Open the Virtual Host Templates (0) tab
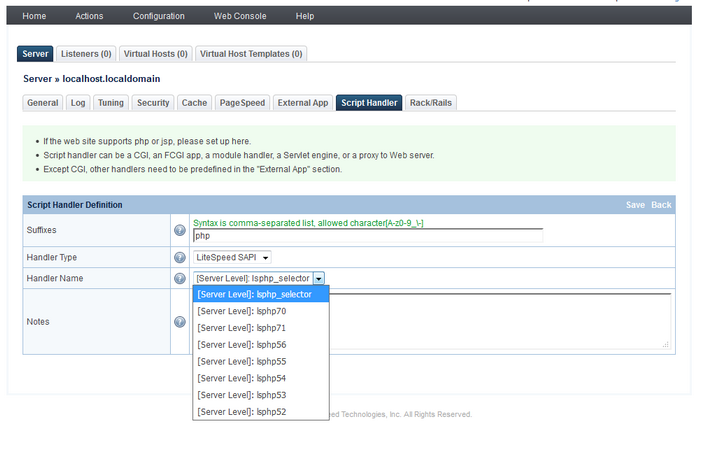This screenshot has width=713, height=450. click(x=251, y=54)
